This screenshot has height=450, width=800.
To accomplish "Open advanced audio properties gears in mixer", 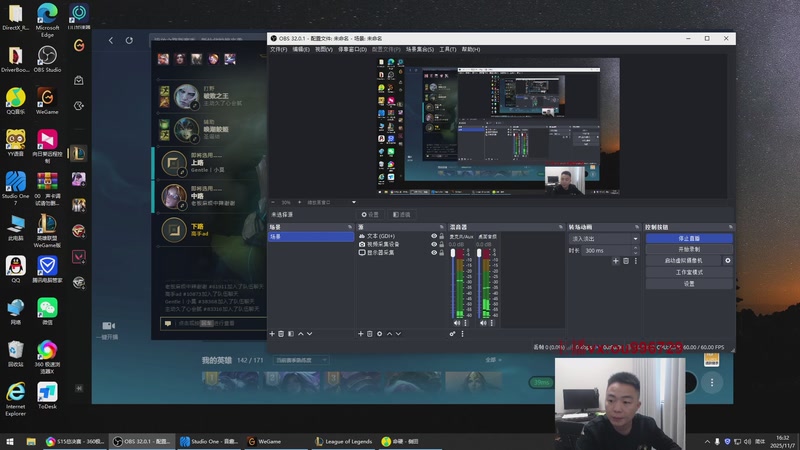I will [x=453, y=334].
